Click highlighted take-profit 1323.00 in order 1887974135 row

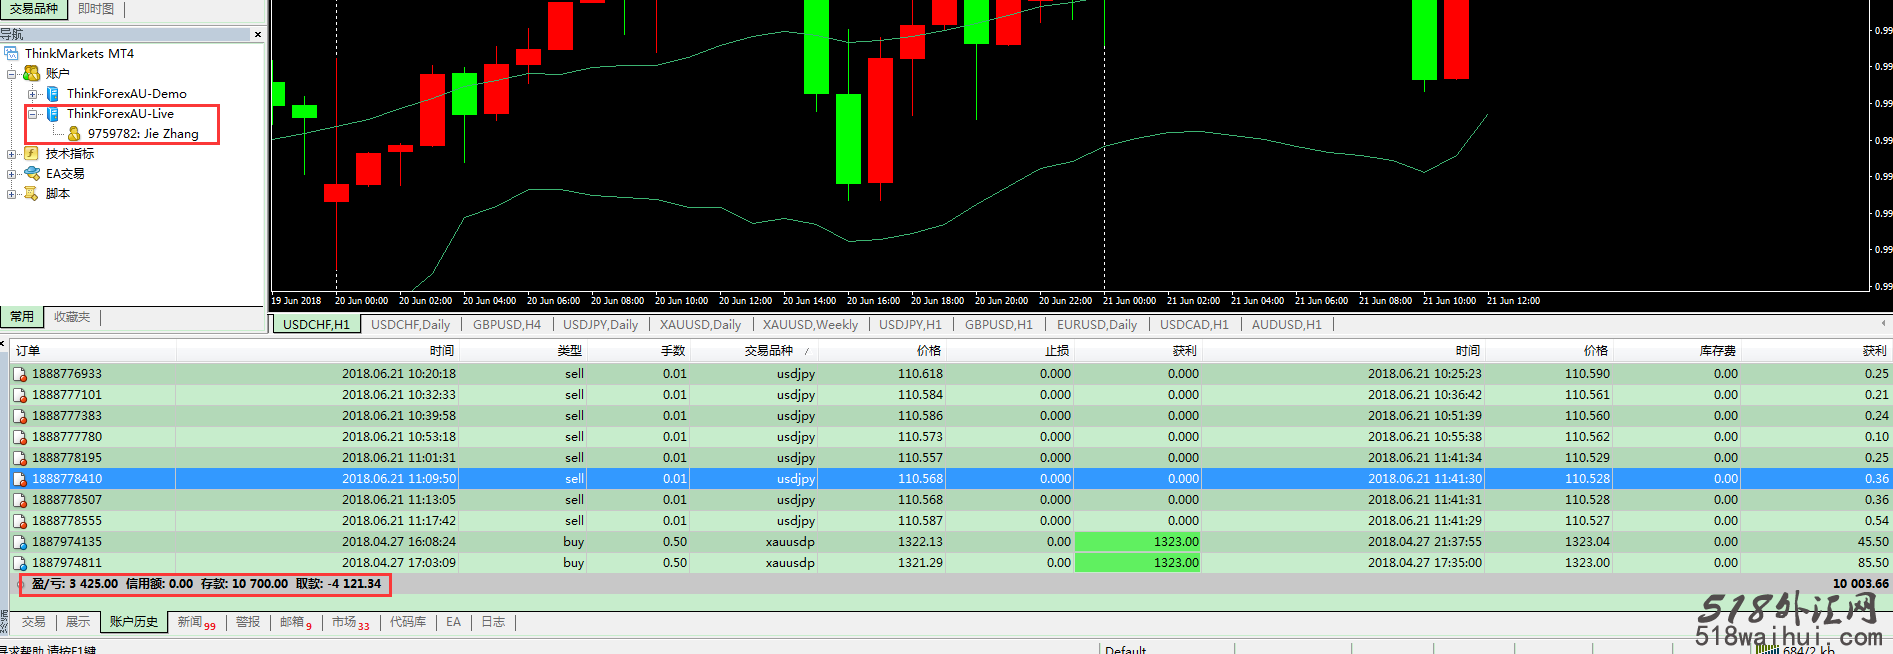[1138, 542]
